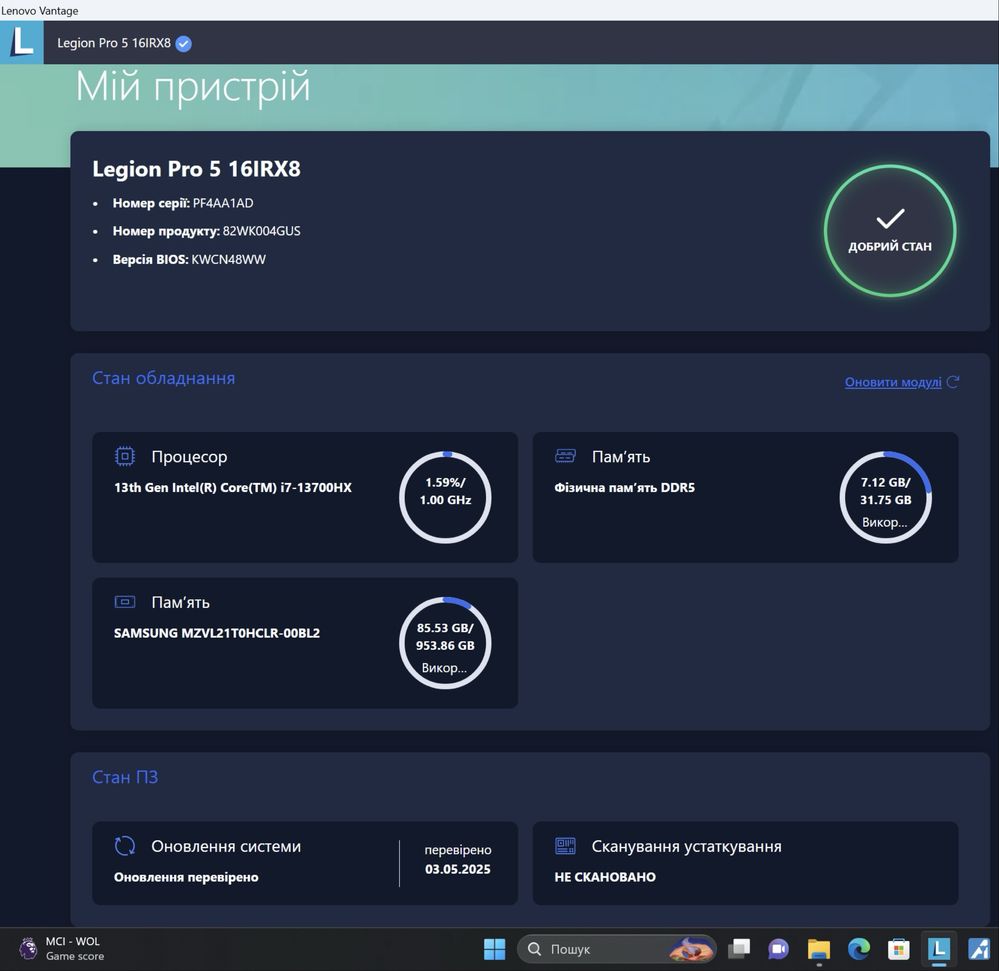Click the Стан ПЗ section heading
Screen dimensions: 999x971
click(125, 777)
